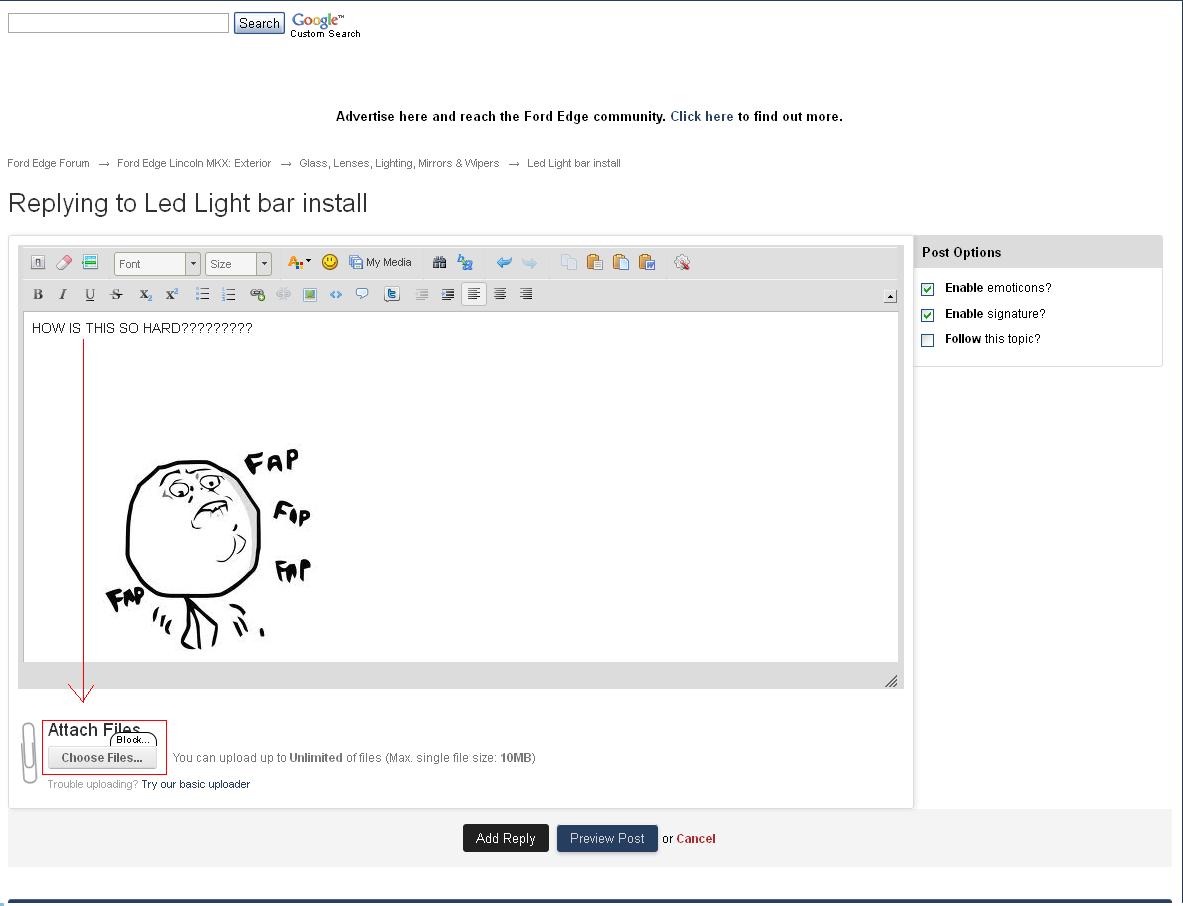Open the emoticon smiley picker
Screen dimensions: 1183x906
tap(329, 263)
